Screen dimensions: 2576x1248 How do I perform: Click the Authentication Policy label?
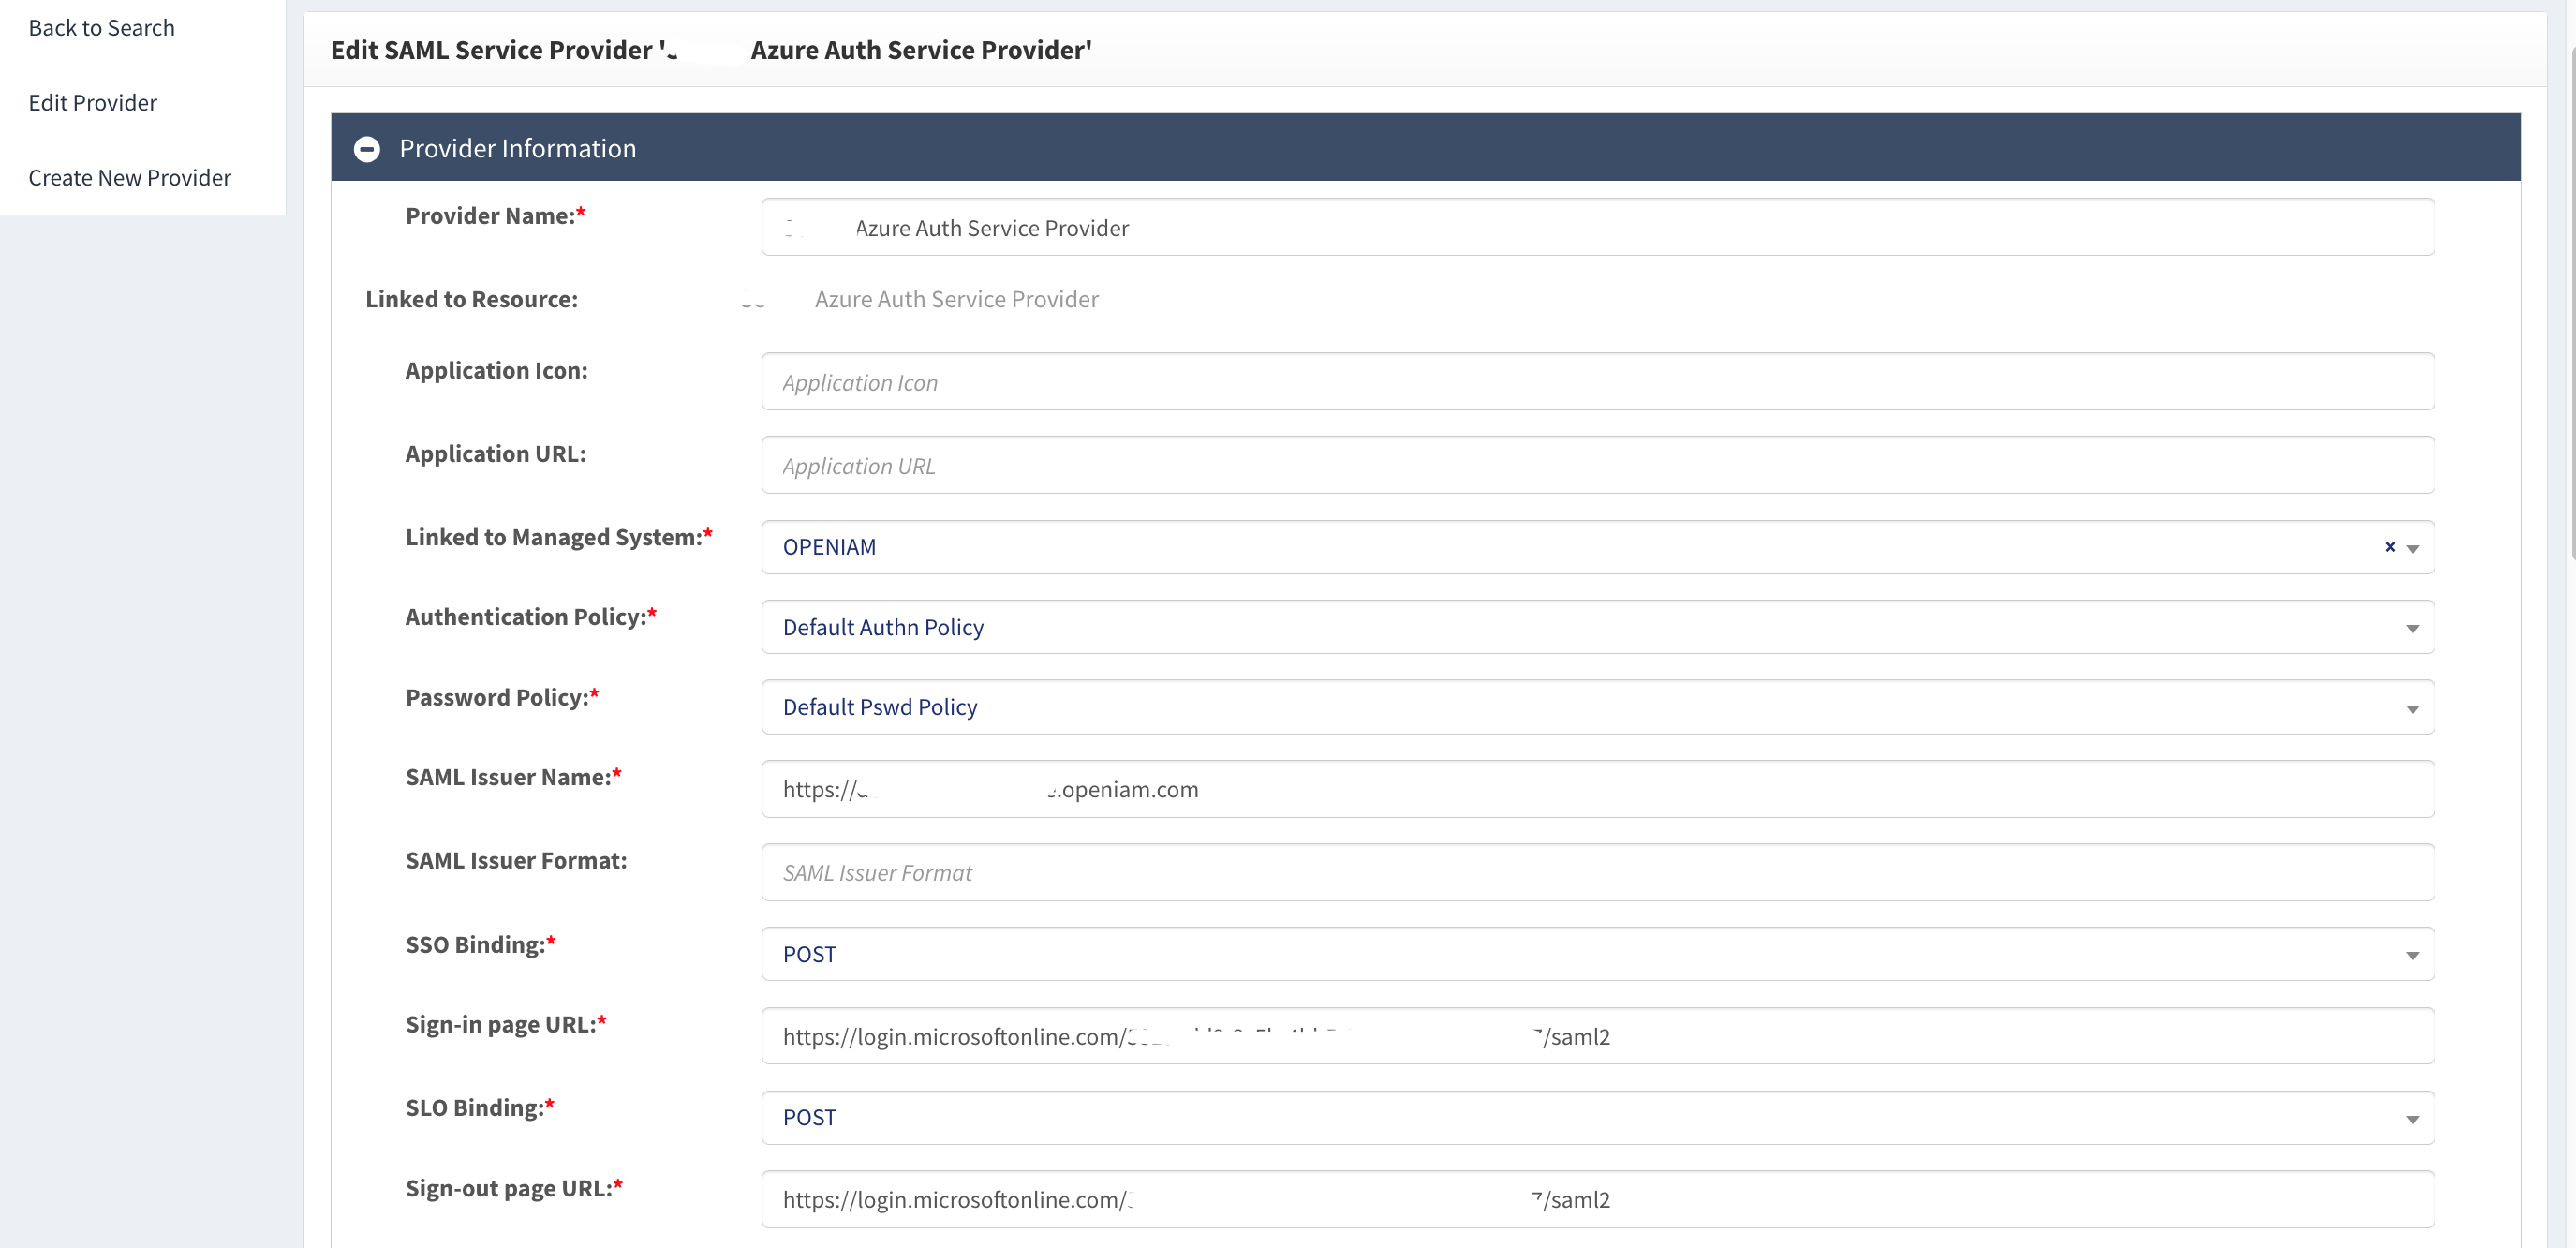(x=531, y=617)
